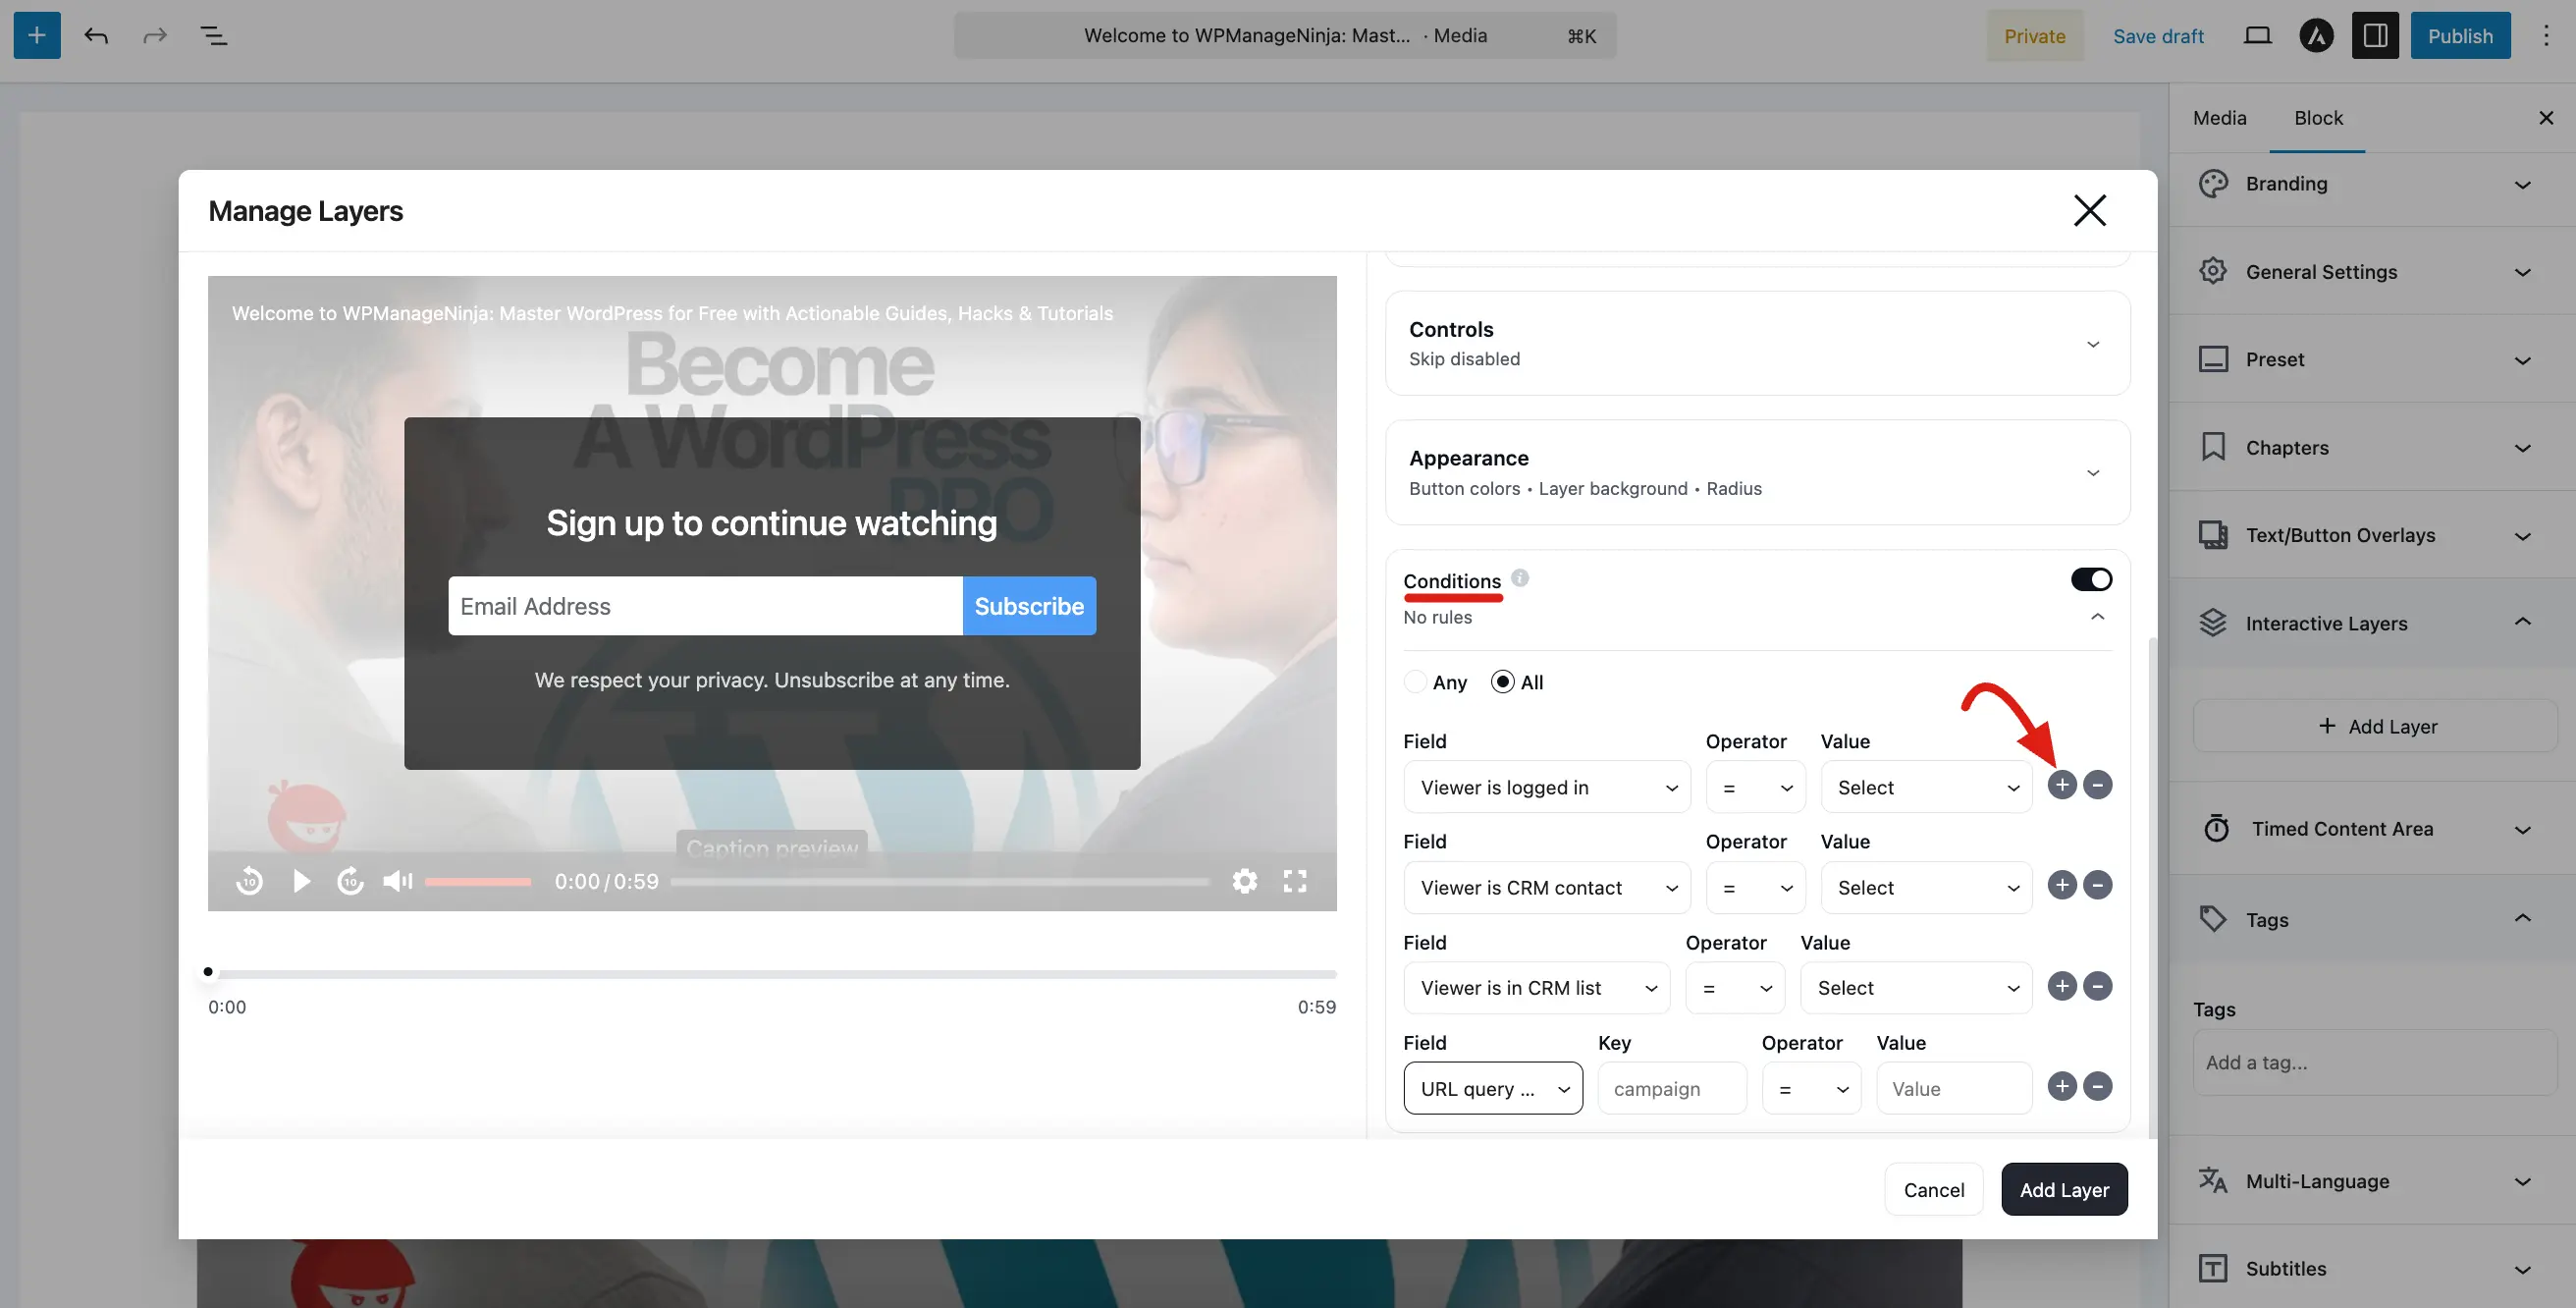
Task: Click the block inserter plus icon
Action: click(x=37, y=36)
